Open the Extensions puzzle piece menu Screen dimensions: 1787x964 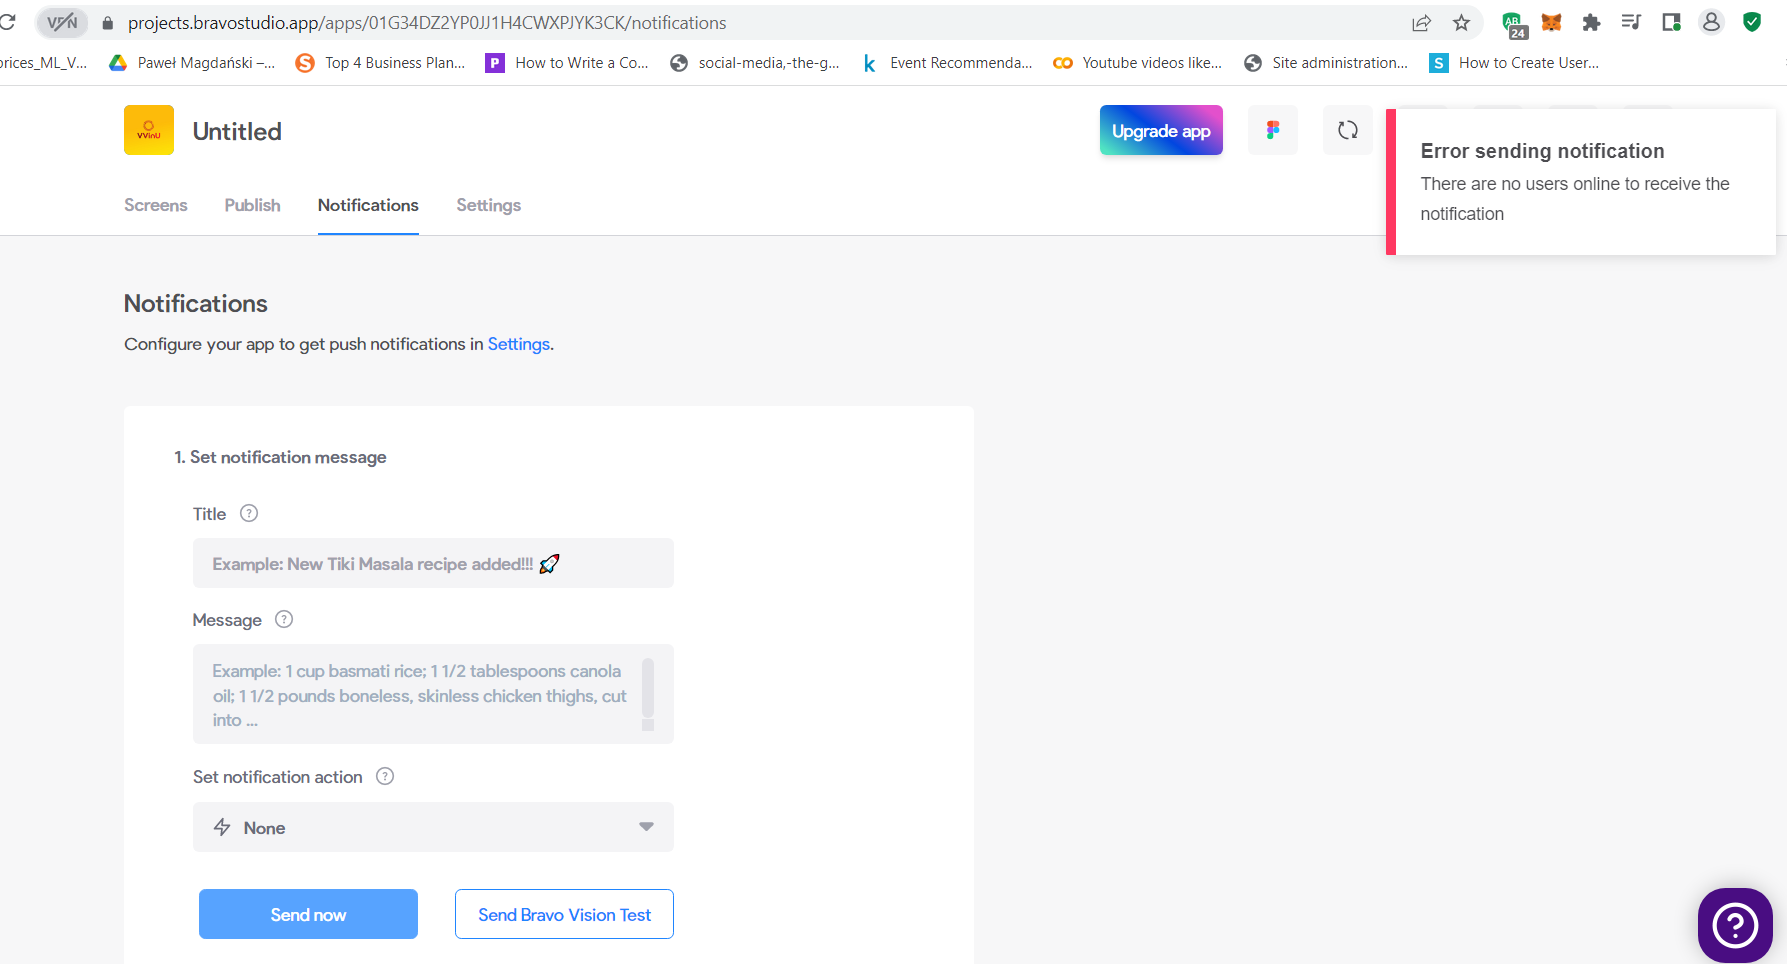tap(1591, 22)
